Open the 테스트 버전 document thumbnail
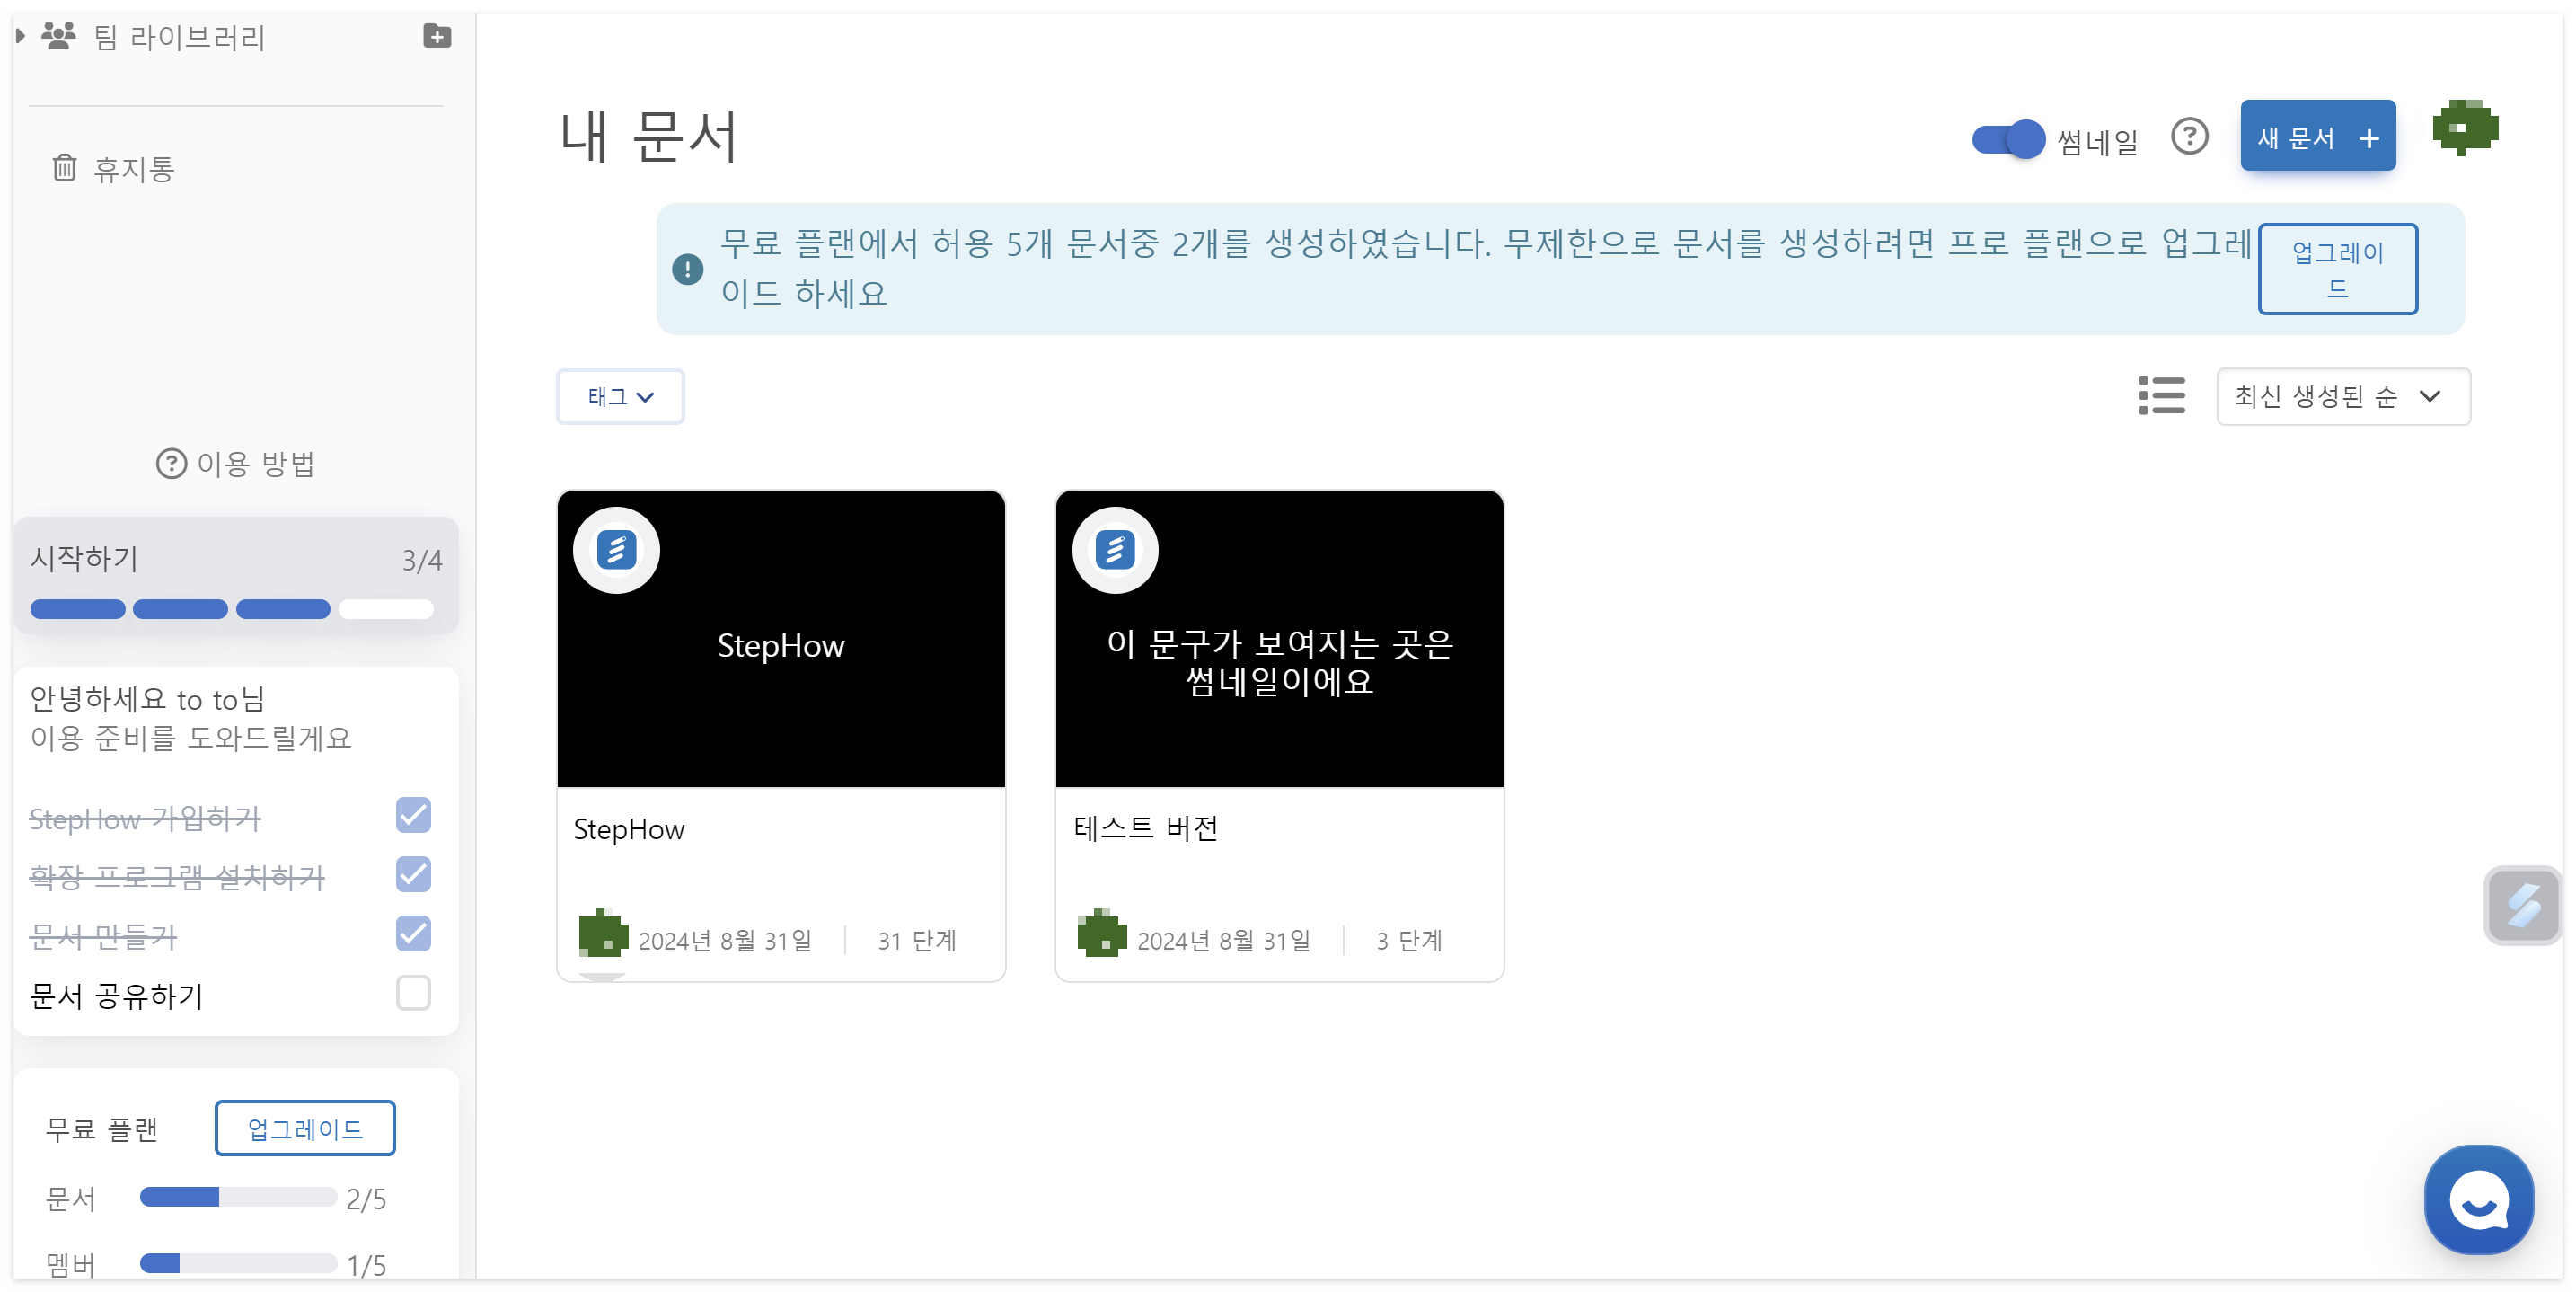Viewport: 2576px width, 1292px height. 1279,638
